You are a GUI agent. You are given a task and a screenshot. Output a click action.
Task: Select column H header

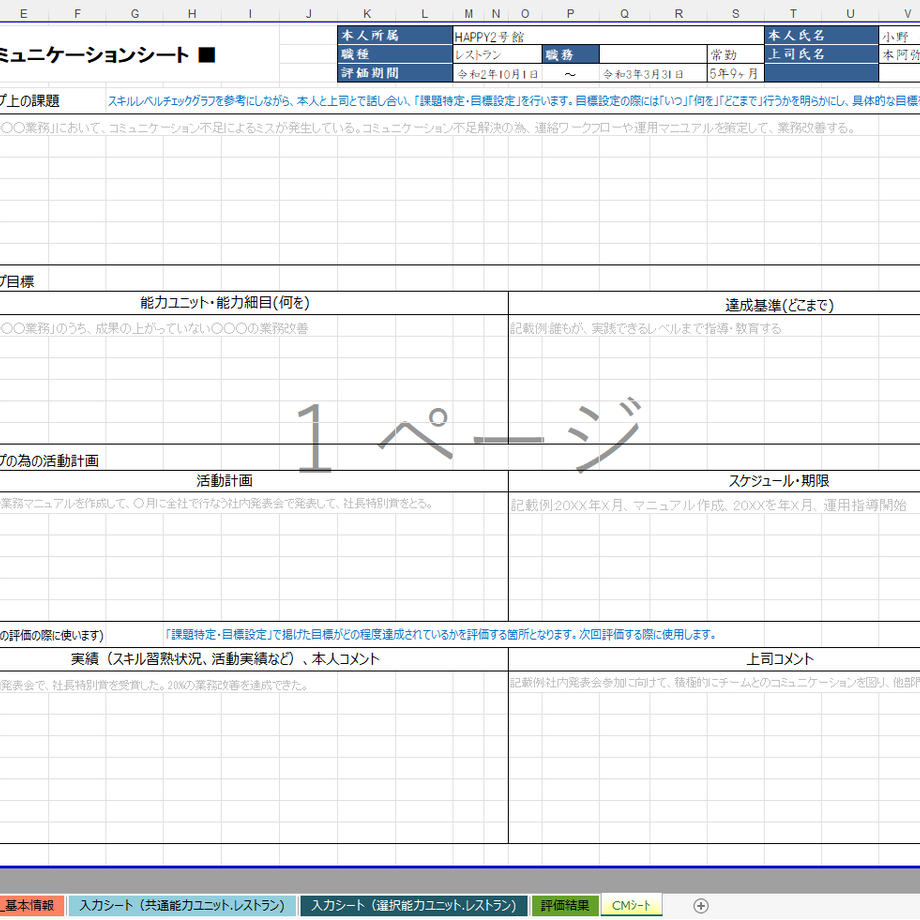coord(192,13)
